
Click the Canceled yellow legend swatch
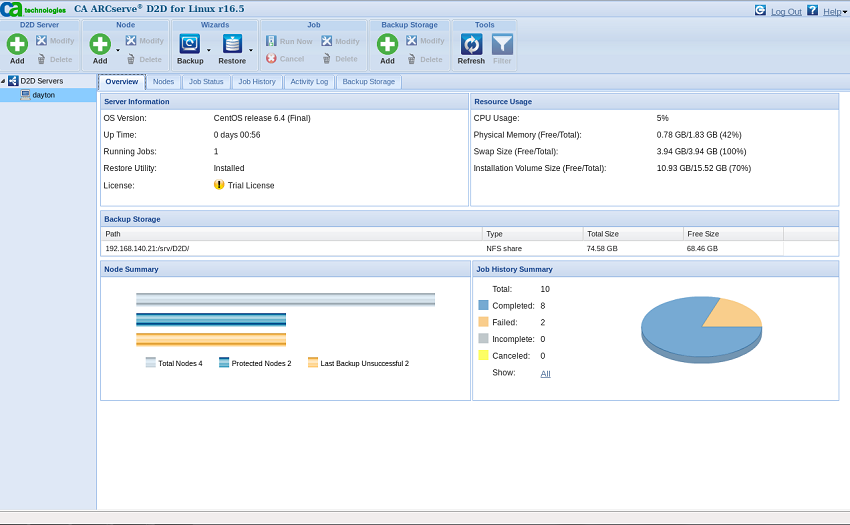[484, 356]
